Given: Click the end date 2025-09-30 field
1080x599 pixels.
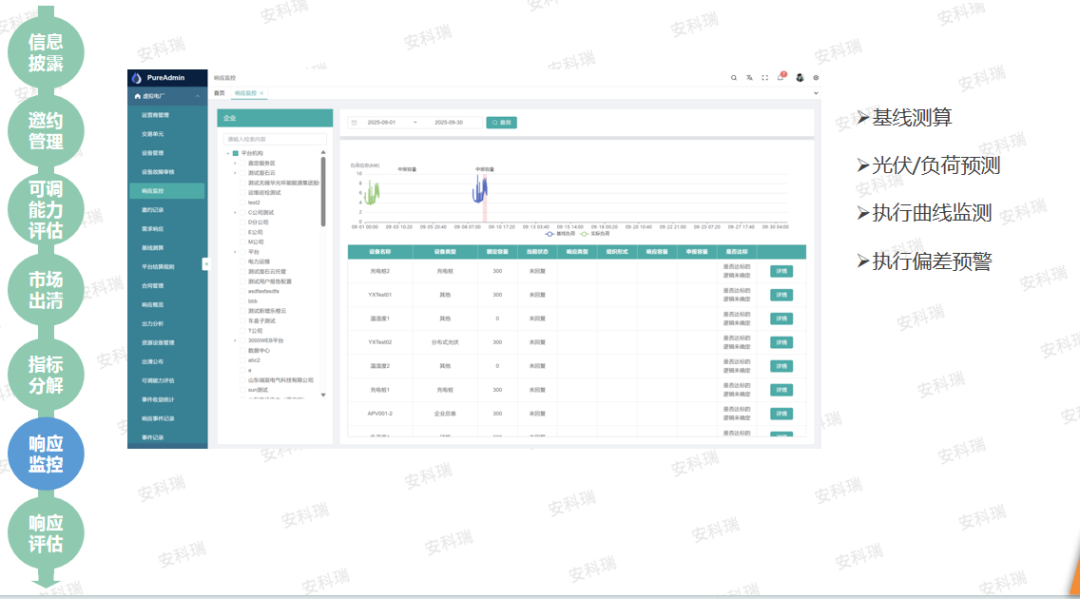Looking at the screenshot, I should (448, 123).
